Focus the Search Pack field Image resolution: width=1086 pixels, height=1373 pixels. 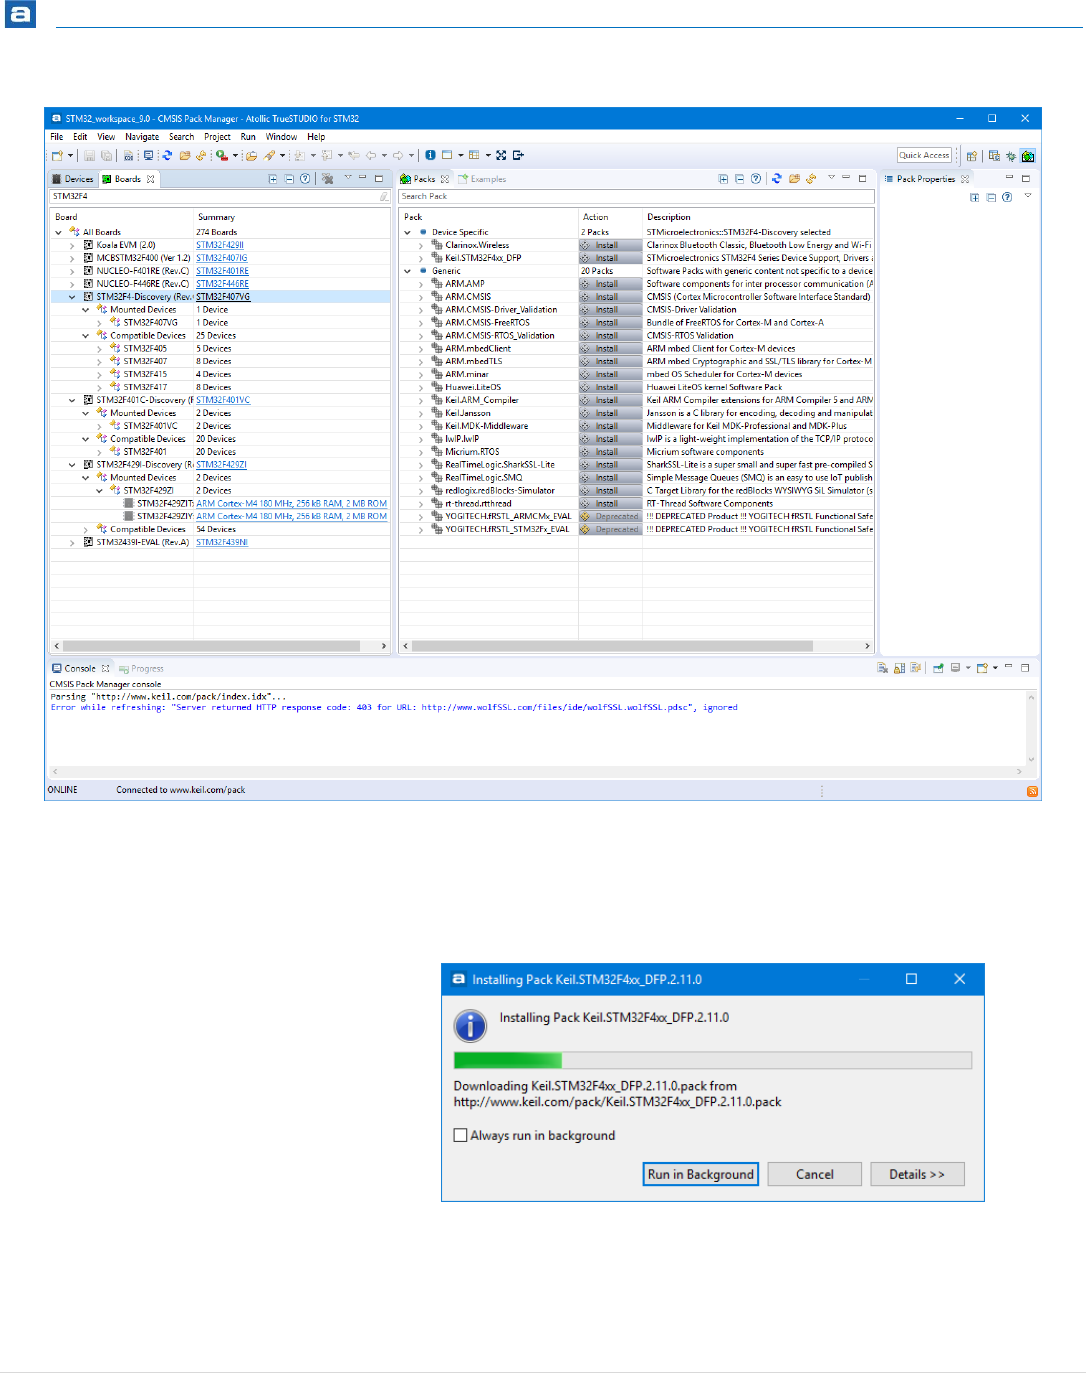pos(636,196)
